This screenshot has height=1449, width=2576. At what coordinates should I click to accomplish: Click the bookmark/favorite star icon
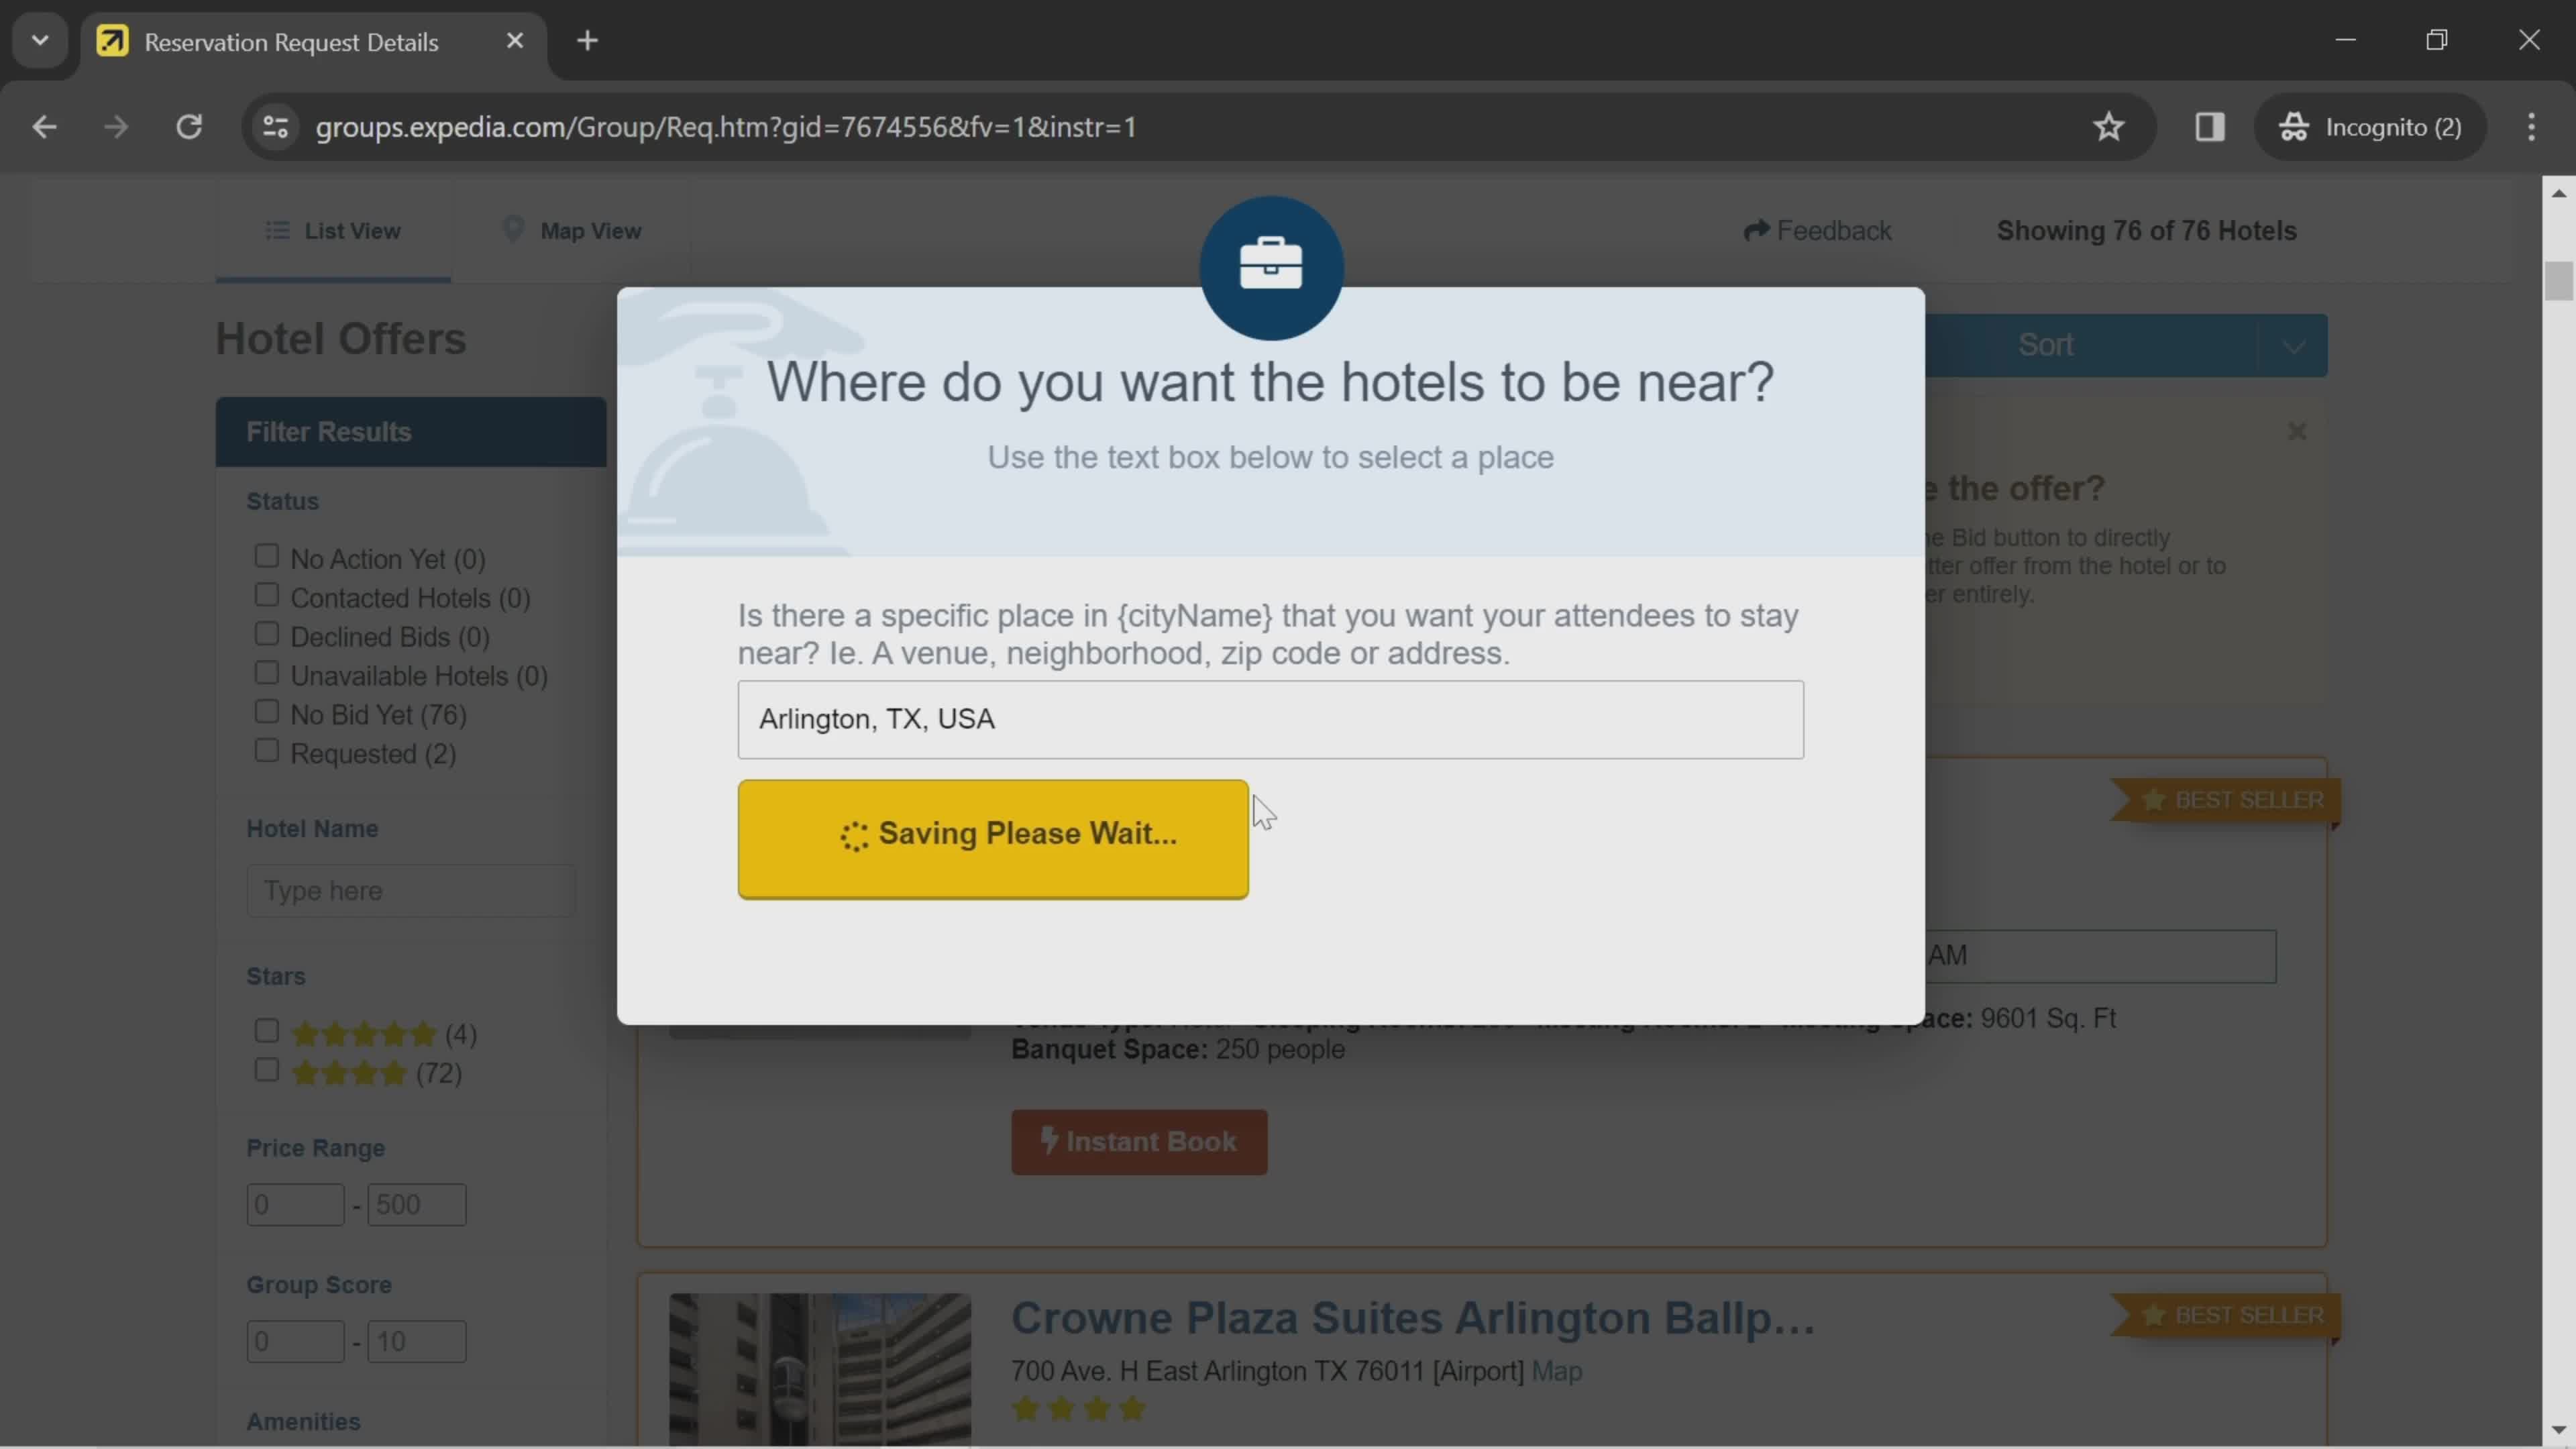tap(2109, 125)
